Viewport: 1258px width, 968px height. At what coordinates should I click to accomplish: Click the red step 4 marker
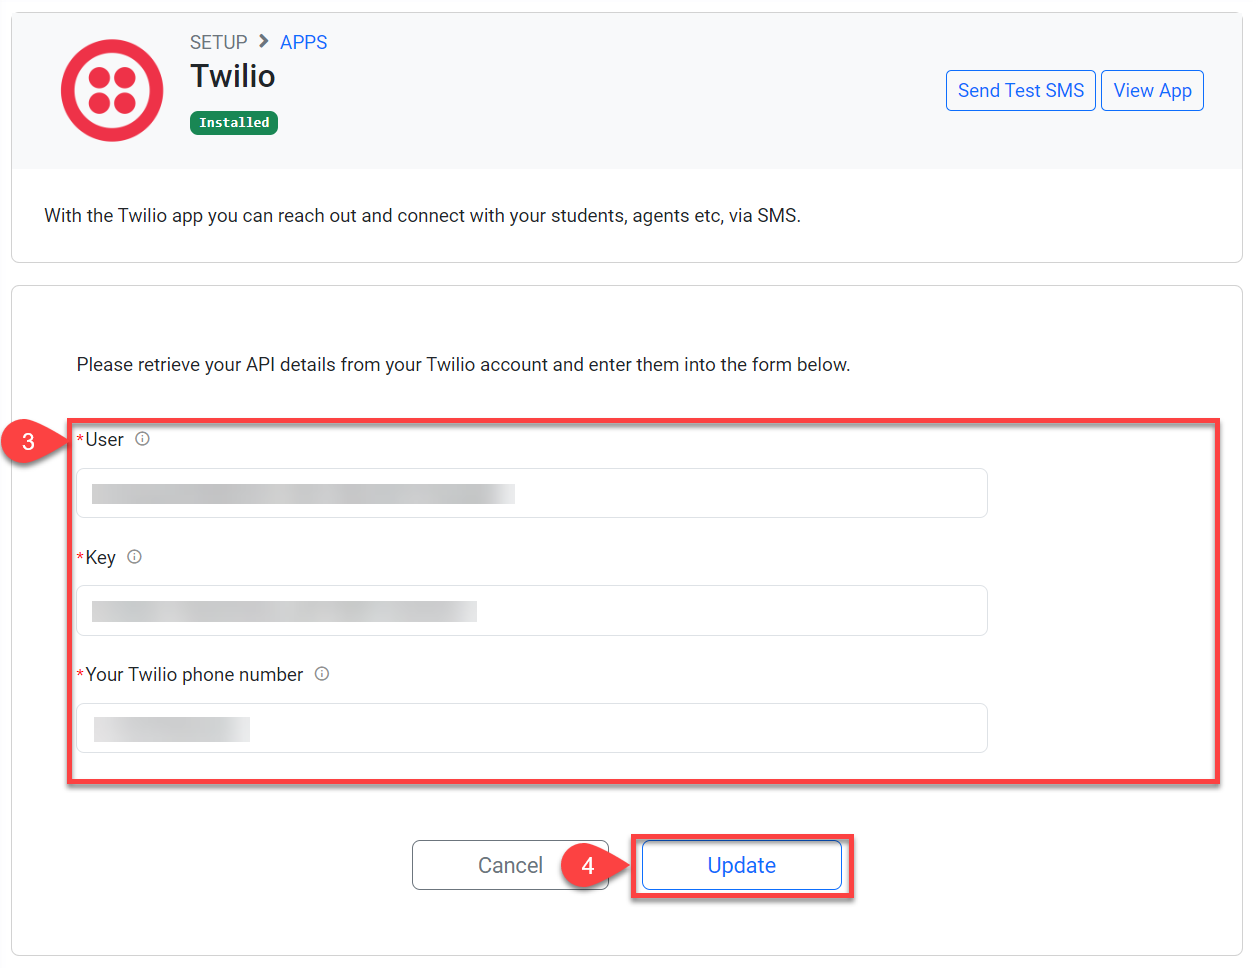click(588, 866)
